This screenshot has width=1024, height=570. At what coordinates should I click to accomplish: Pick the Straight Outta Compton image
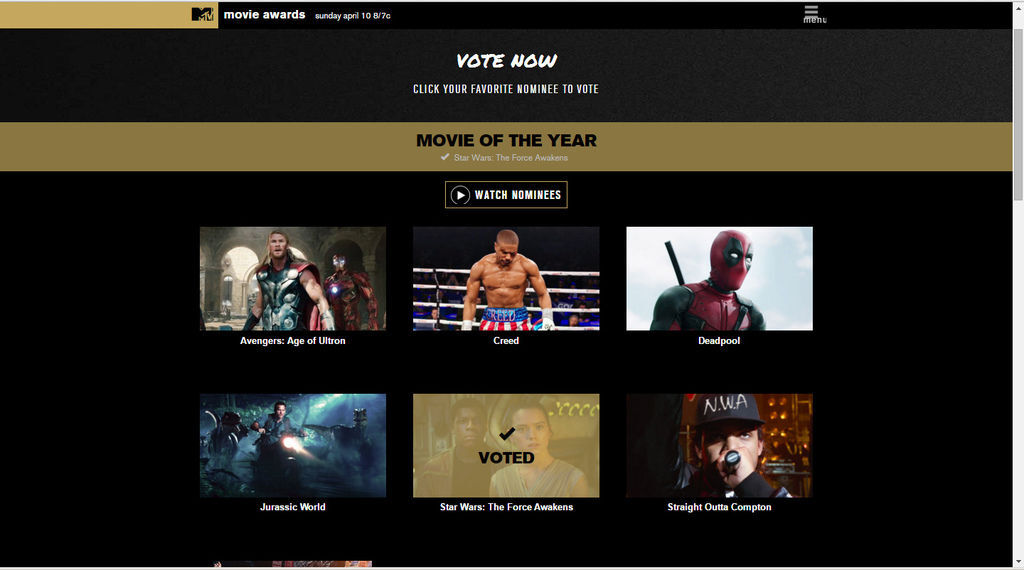(x=719, y=445)
